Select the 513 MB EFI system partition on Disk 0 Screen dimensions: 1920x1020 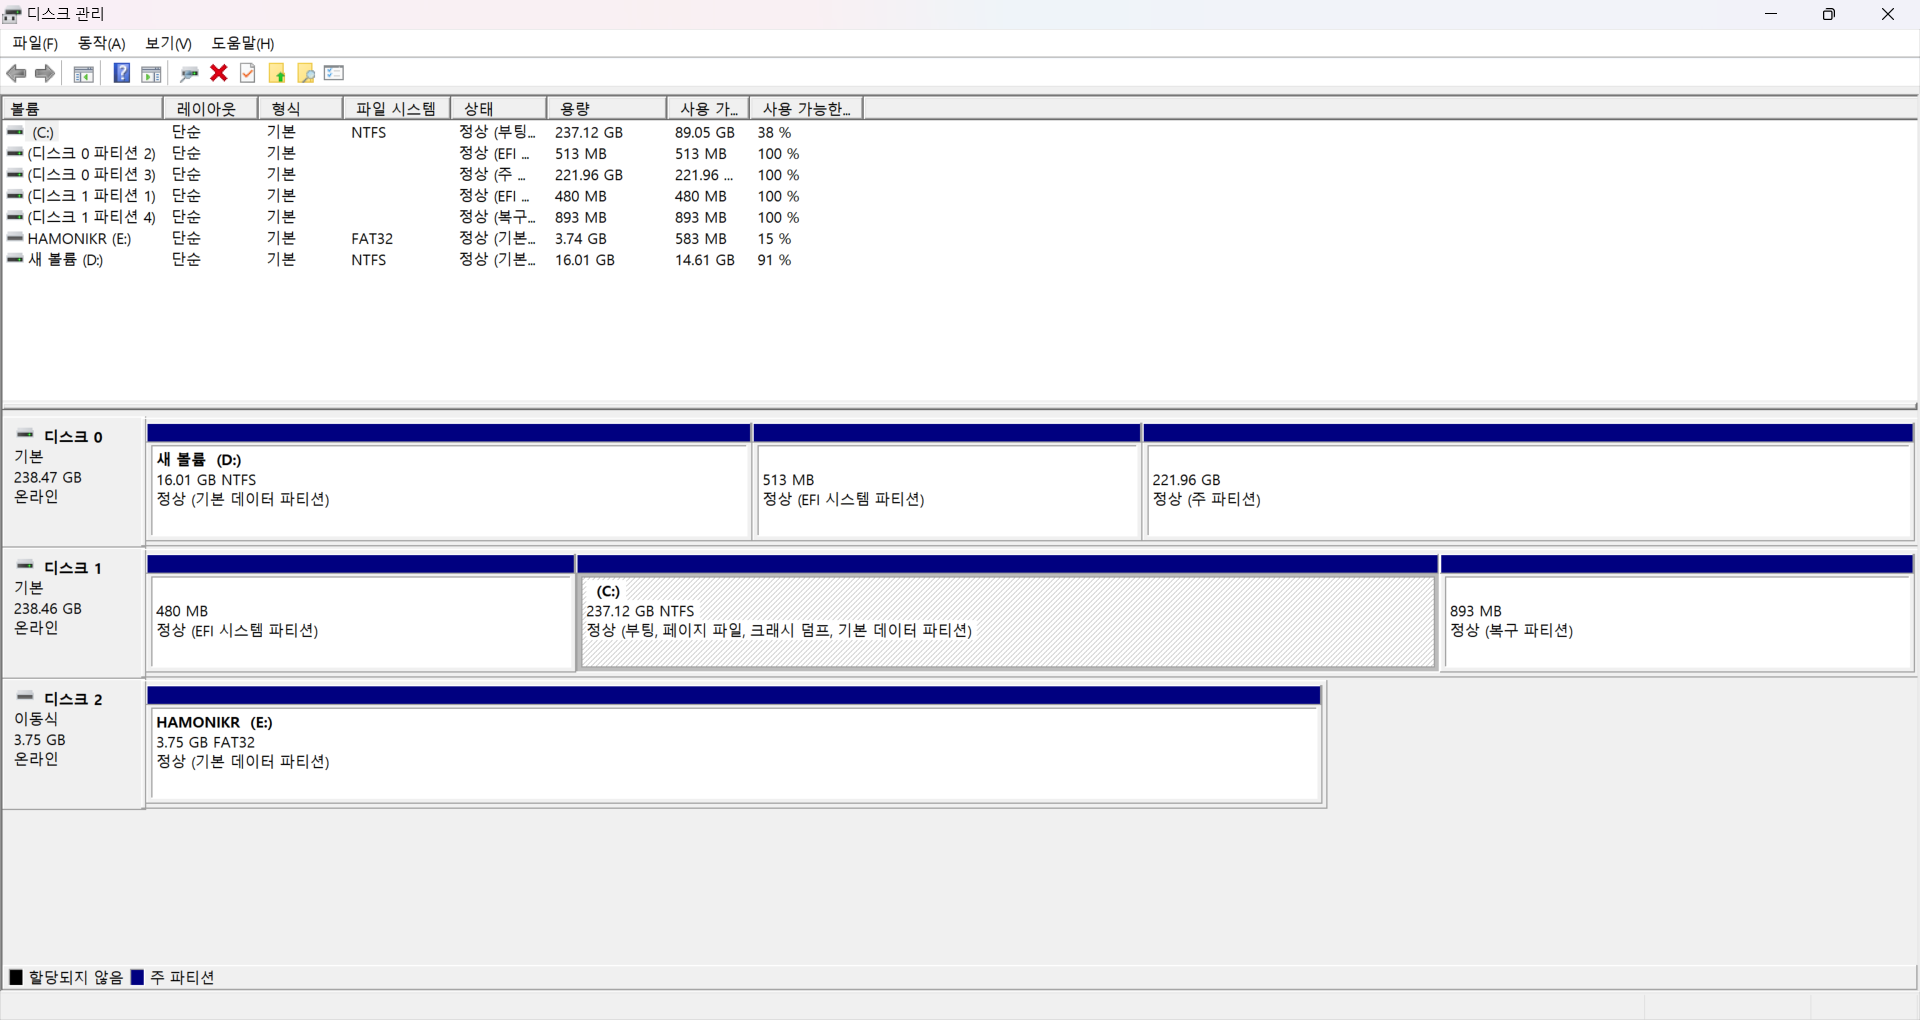[947, 482]
